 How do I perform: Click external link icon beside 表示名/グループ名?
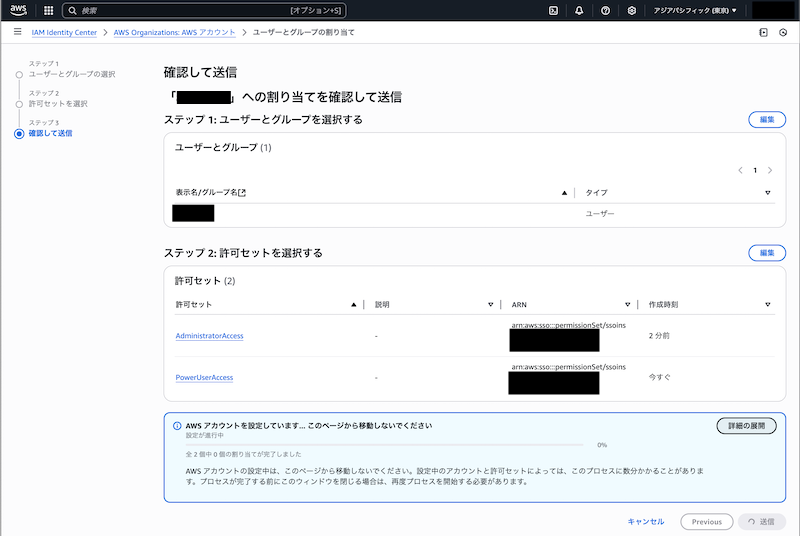point(242,192)
